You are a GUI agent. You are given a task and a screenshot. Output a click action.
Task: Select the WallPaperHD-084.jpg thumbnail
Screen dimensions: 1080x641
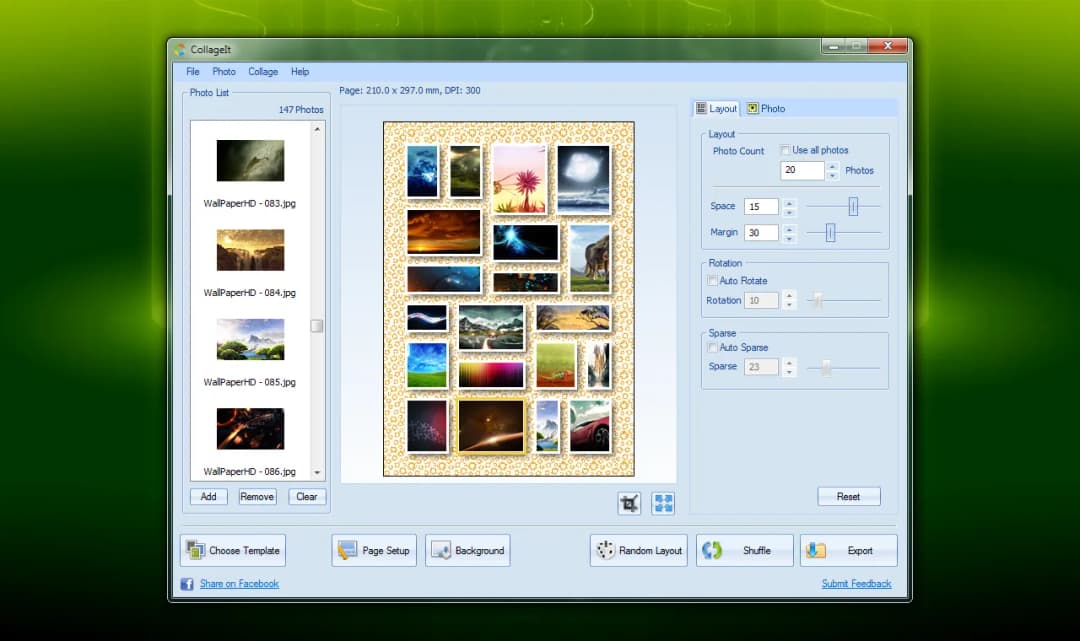tap(250, 249)
